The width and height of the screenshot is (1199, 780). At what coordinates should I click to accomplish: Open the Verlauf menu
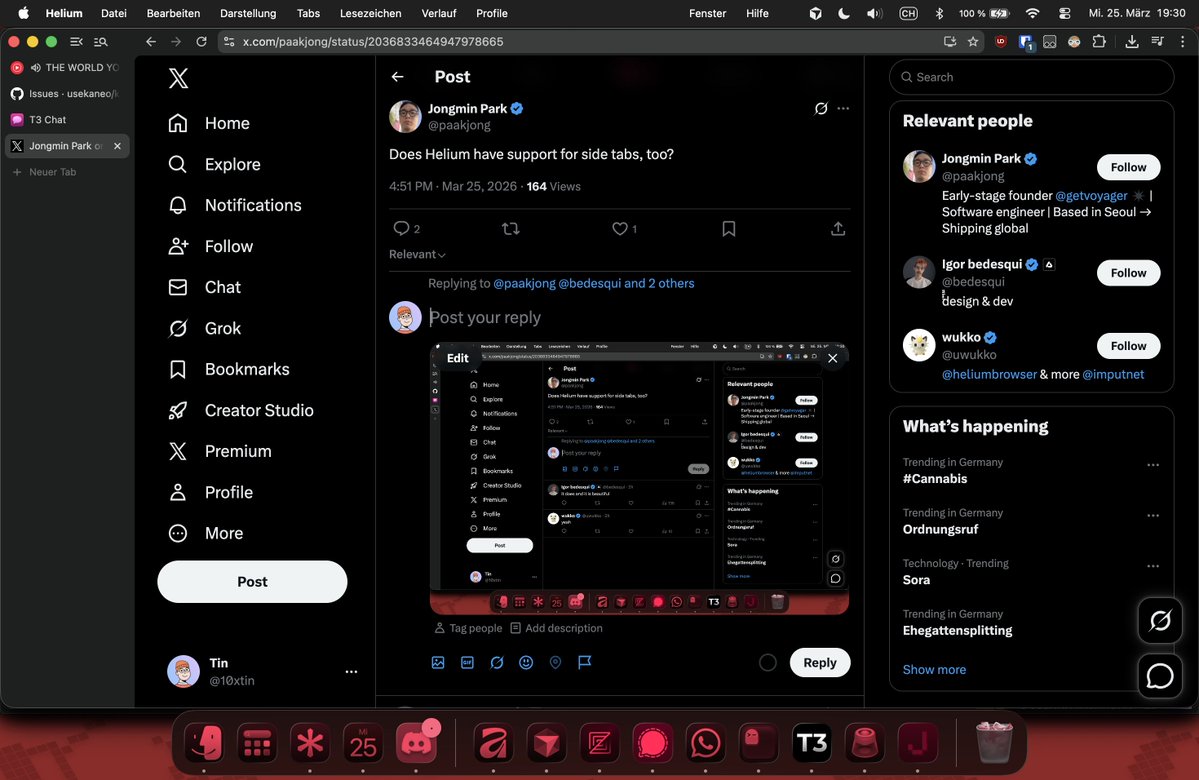coord(439,13)
